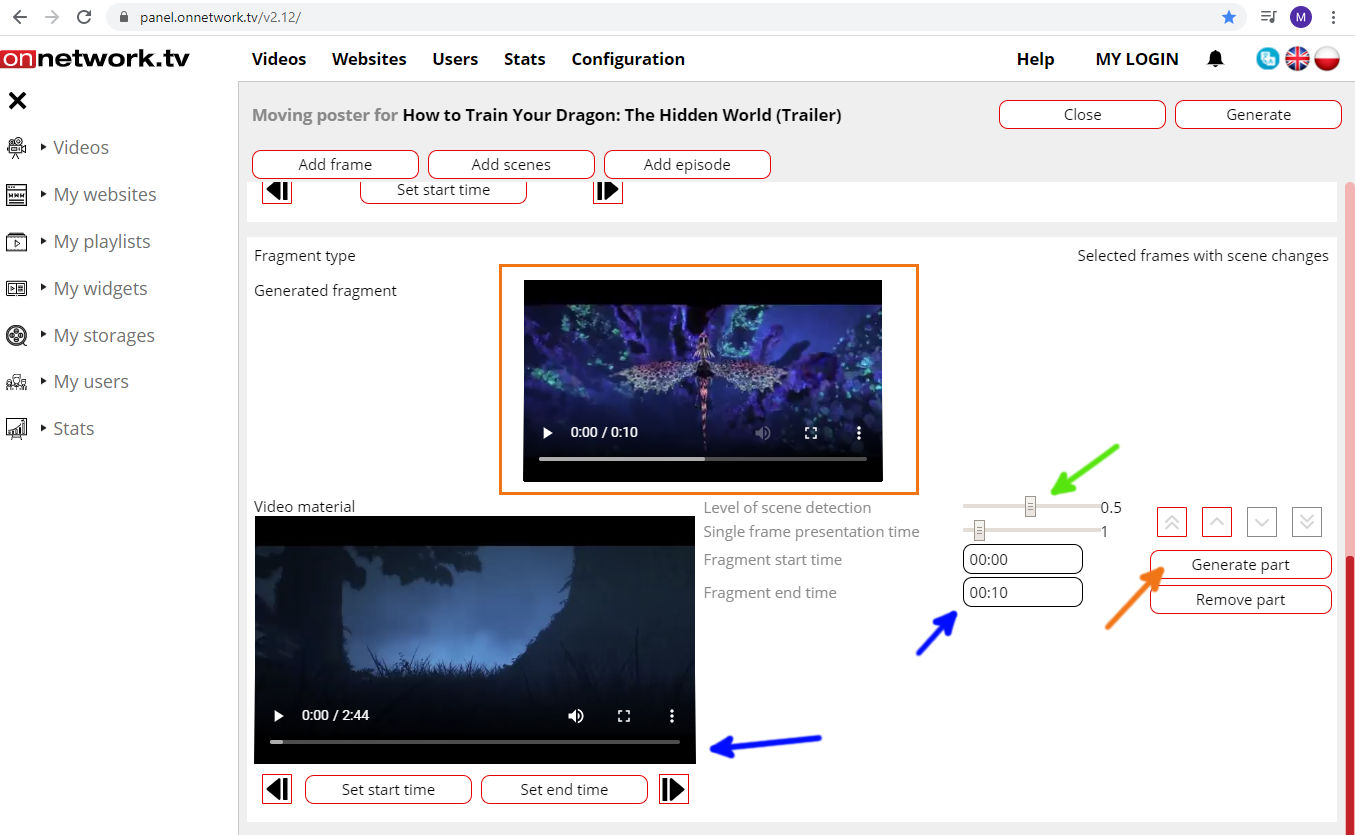Toggle fullscreen on the Video material player

coord(624,716)
